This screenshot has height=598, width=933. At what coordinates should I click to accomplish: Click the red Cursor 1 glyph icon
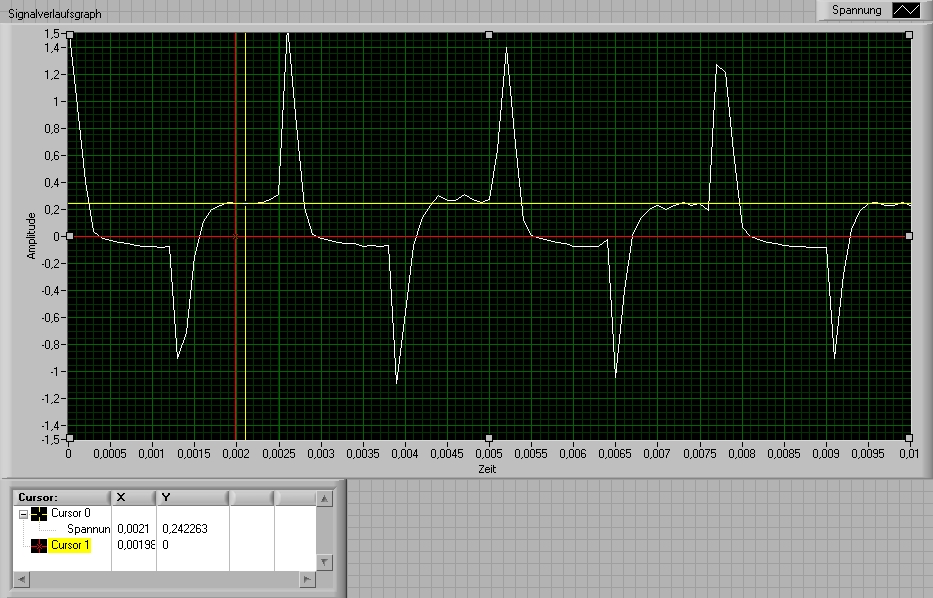click(39, 545)
